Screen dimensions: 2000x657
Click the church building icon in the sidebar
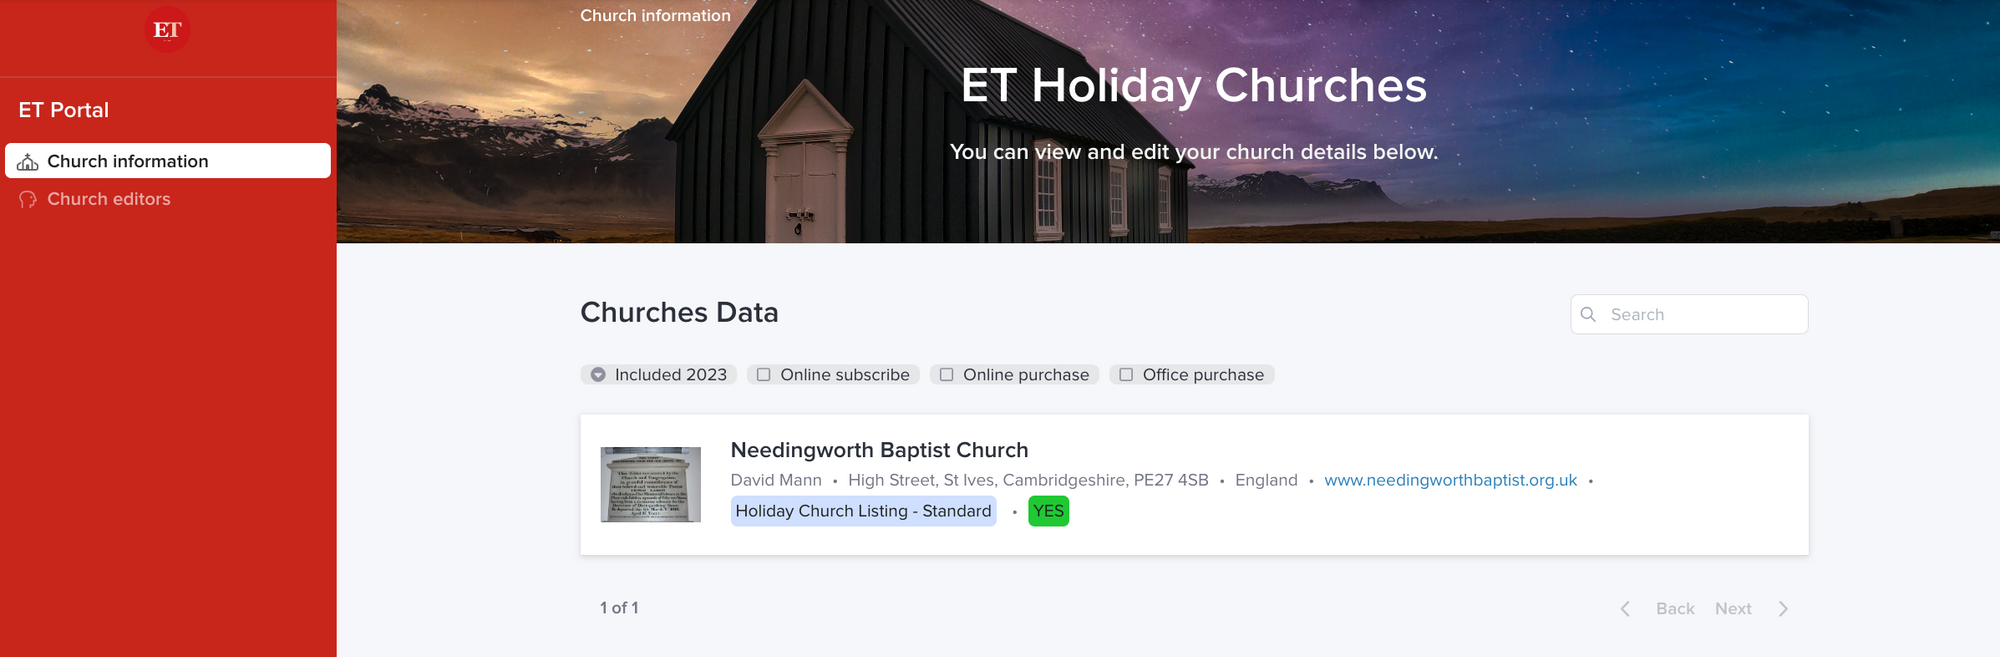click(x=28, y=162)
